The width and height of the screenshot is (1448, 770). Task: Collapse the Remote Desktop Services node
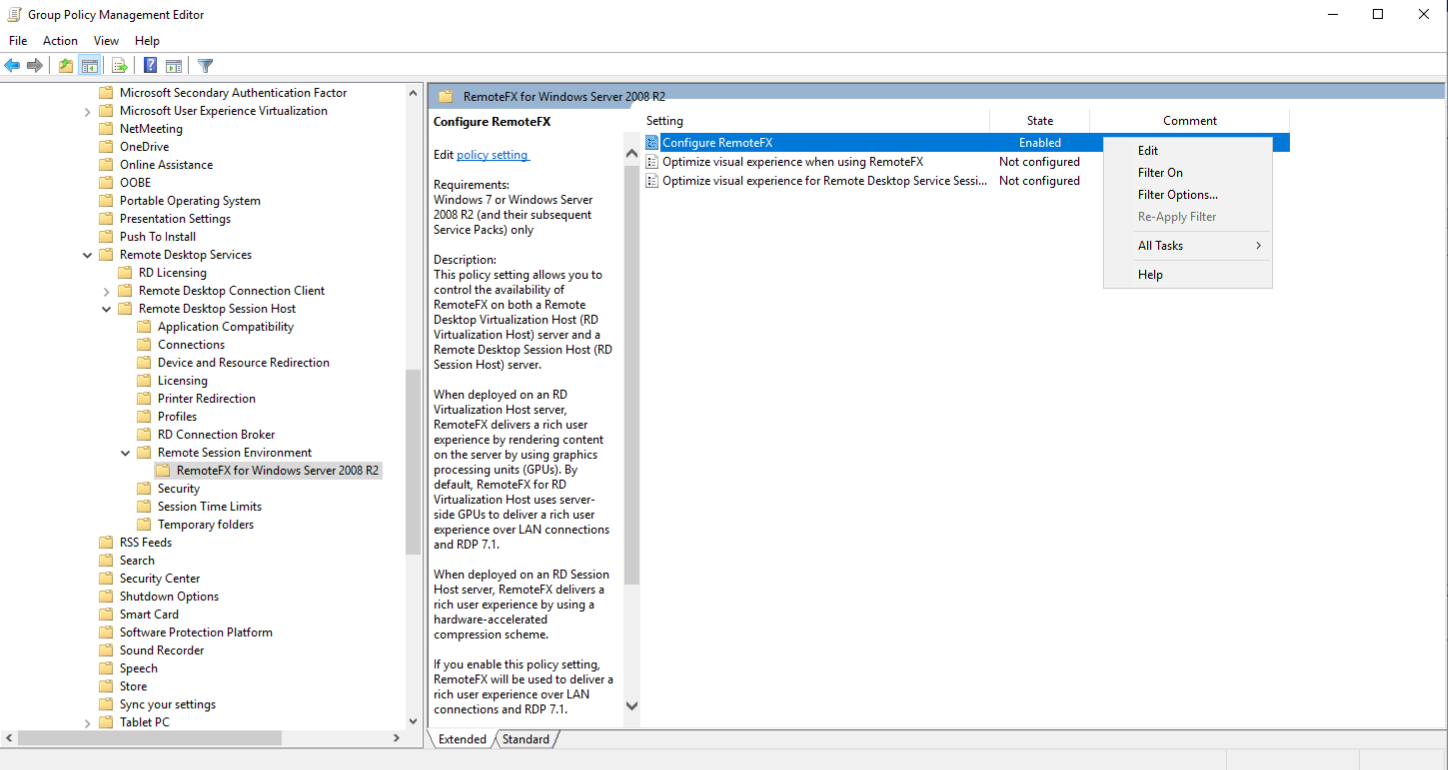[x=87, y=254]
